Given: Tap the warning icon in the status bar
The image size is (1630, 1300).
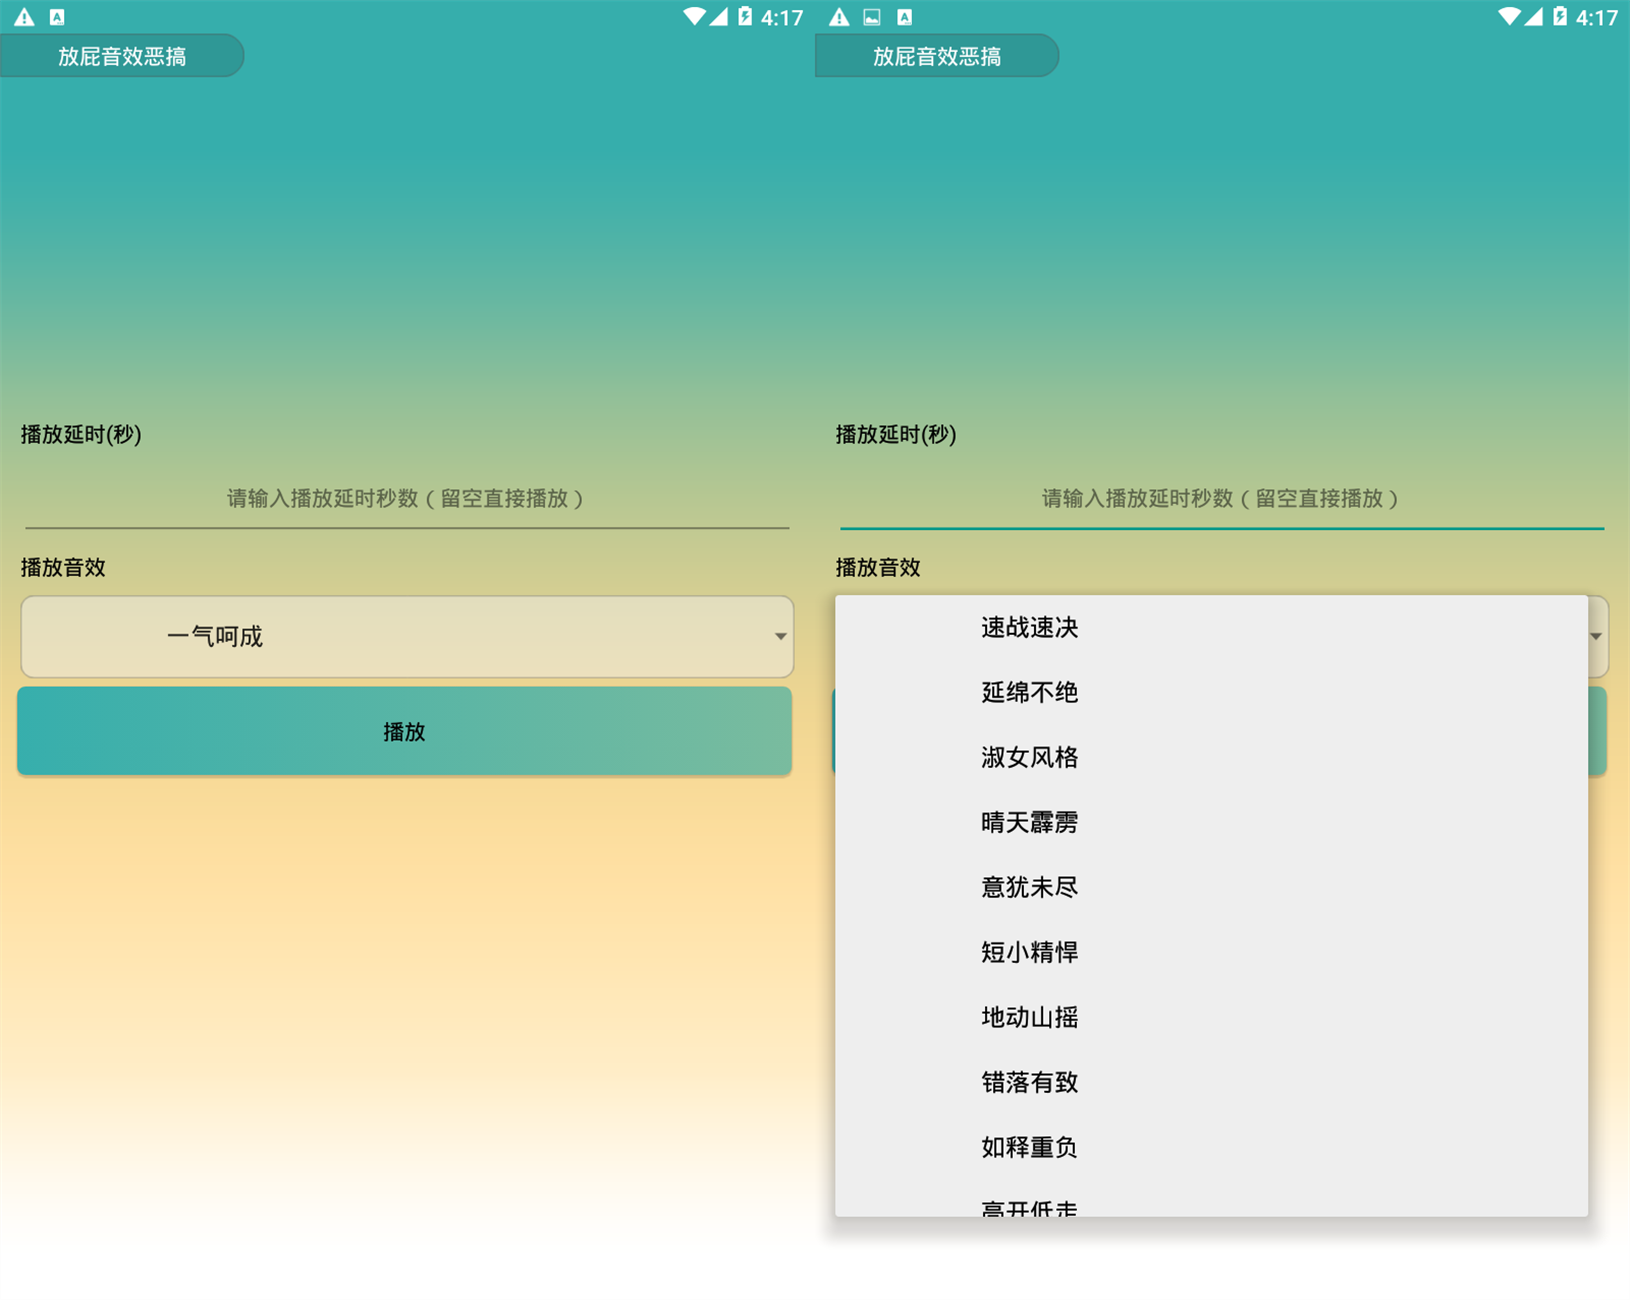Looking at the screenshot, I should (23, 16).
